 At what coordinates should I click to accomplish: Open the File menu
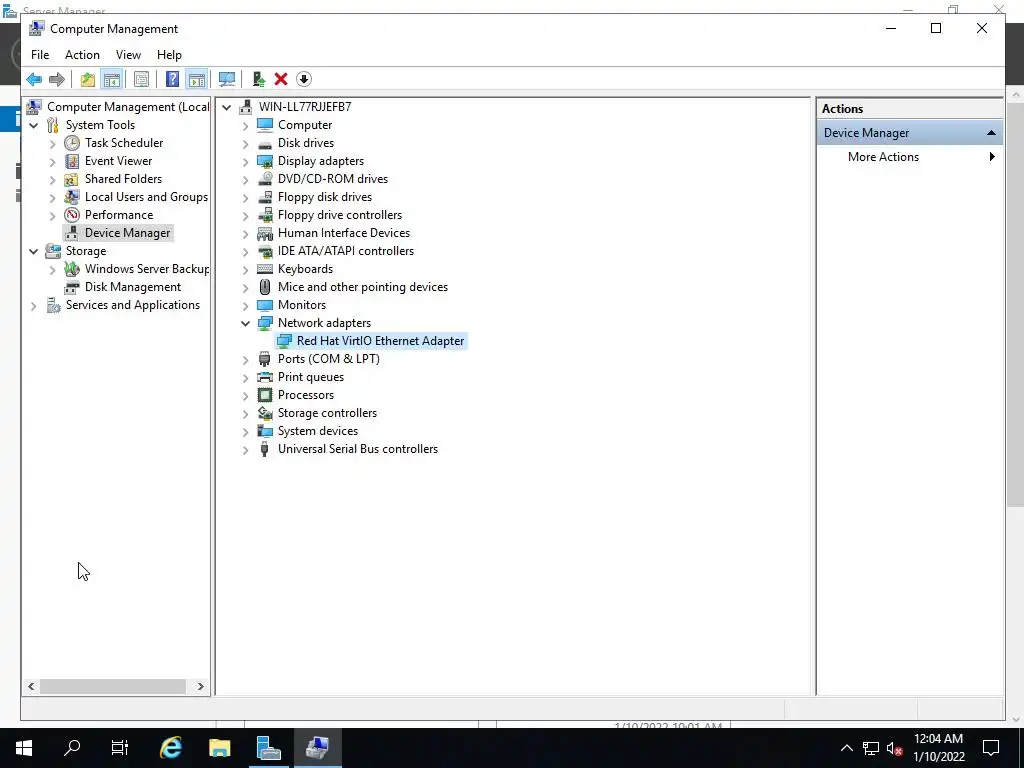pos(40,55)
